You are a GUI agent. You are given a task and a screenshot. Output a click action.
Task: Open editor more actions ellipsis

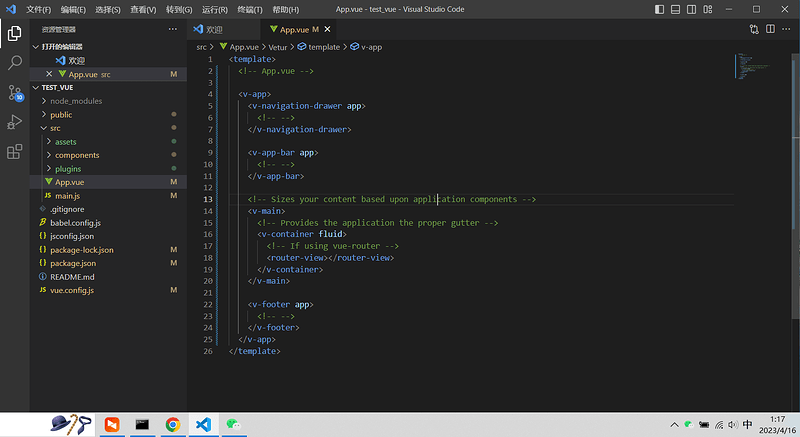point(786,29)
